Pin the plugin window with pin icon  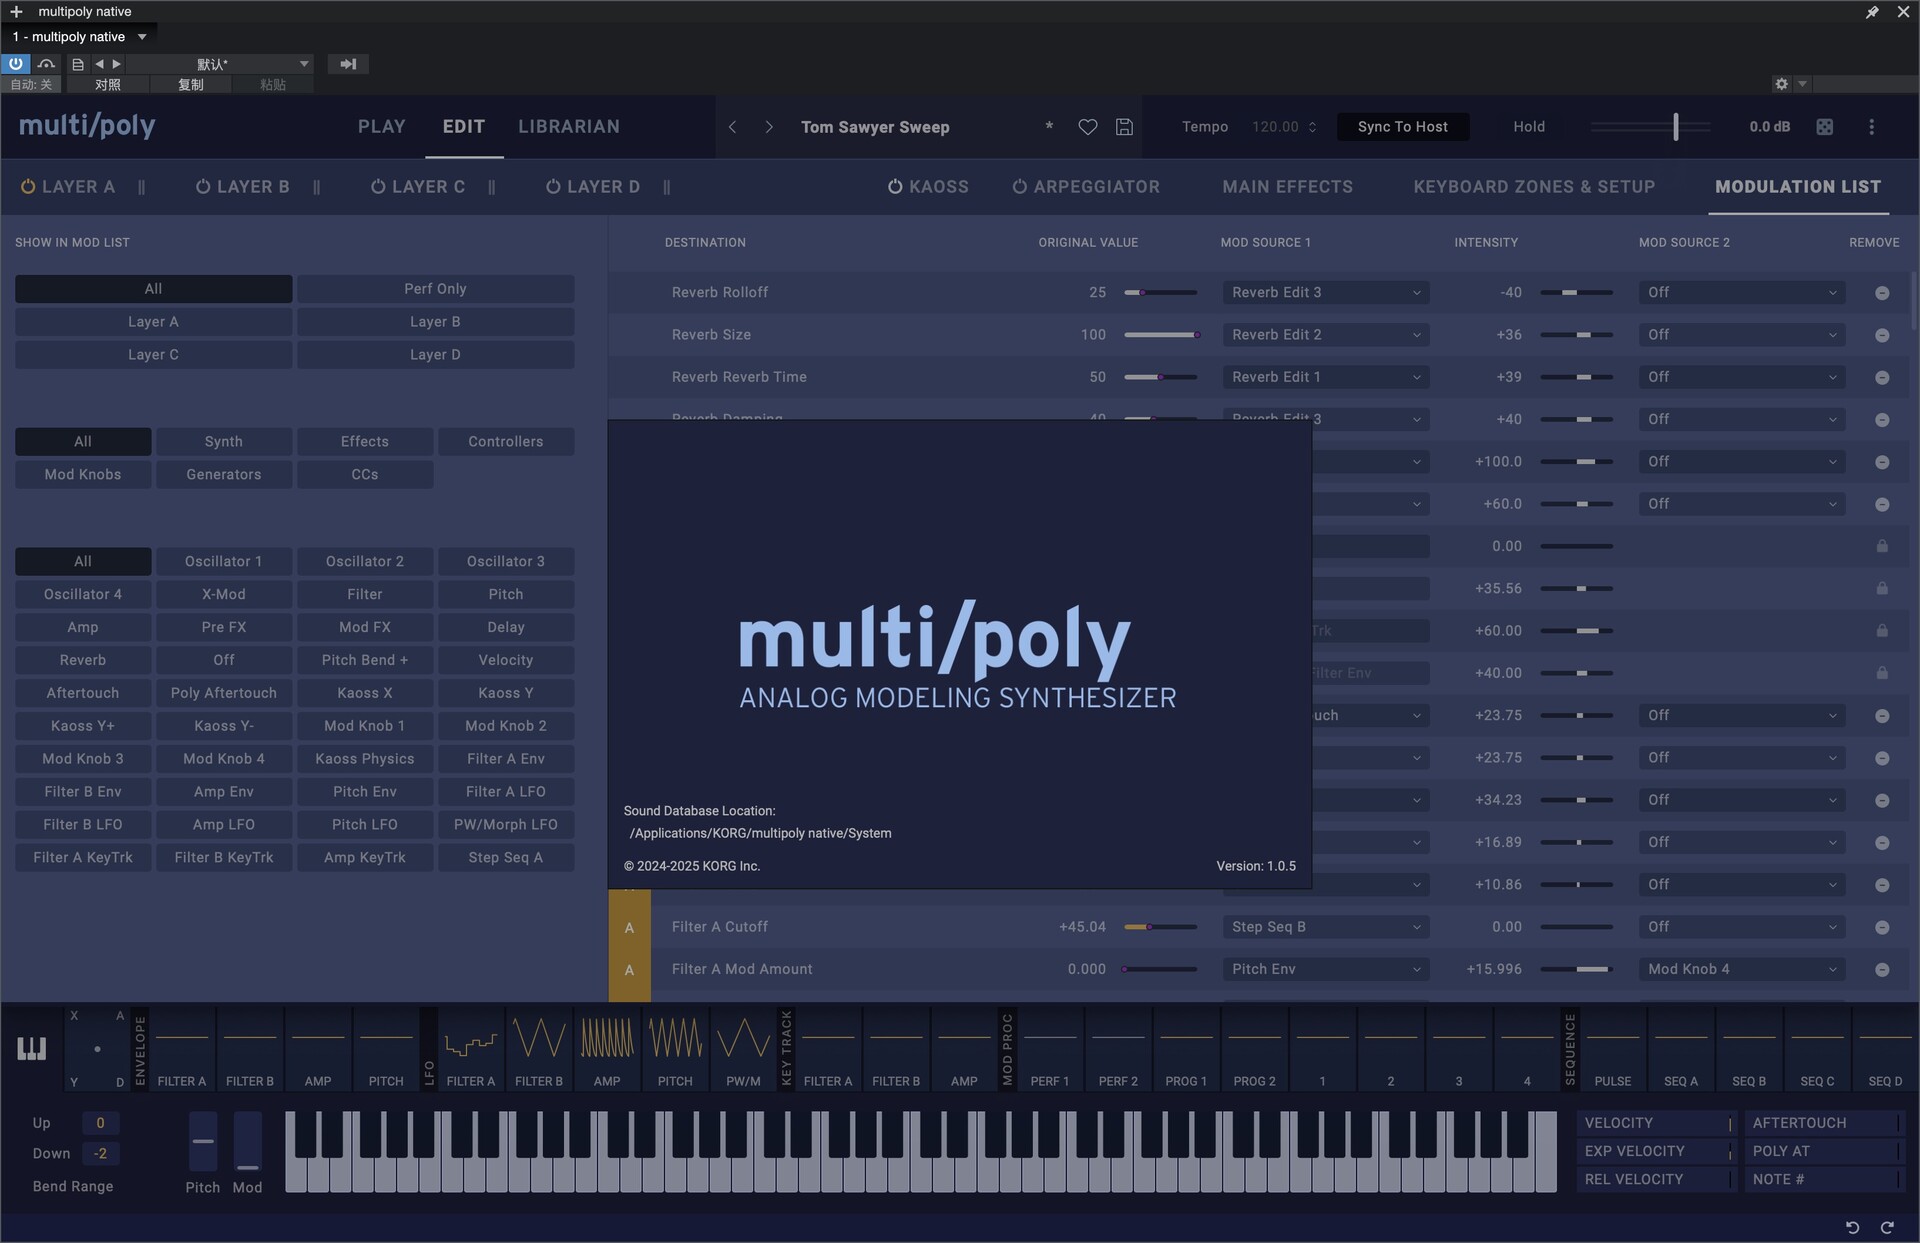click(1871, 12)
